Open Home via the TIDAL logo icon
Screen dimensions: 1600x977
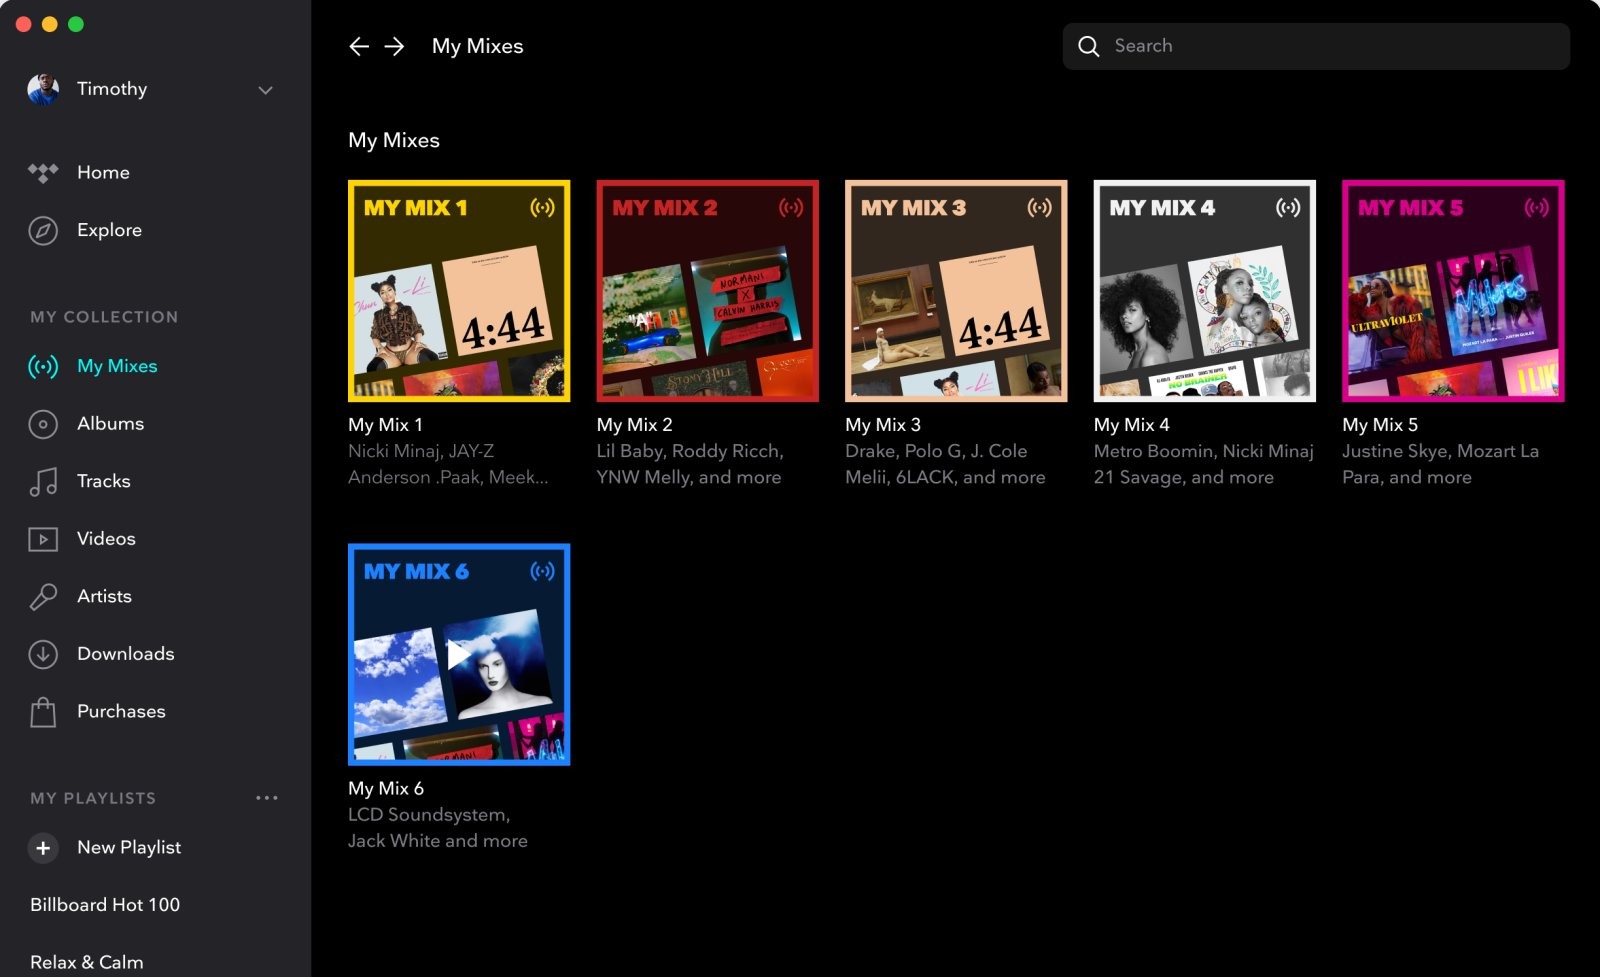pos(43,173)
